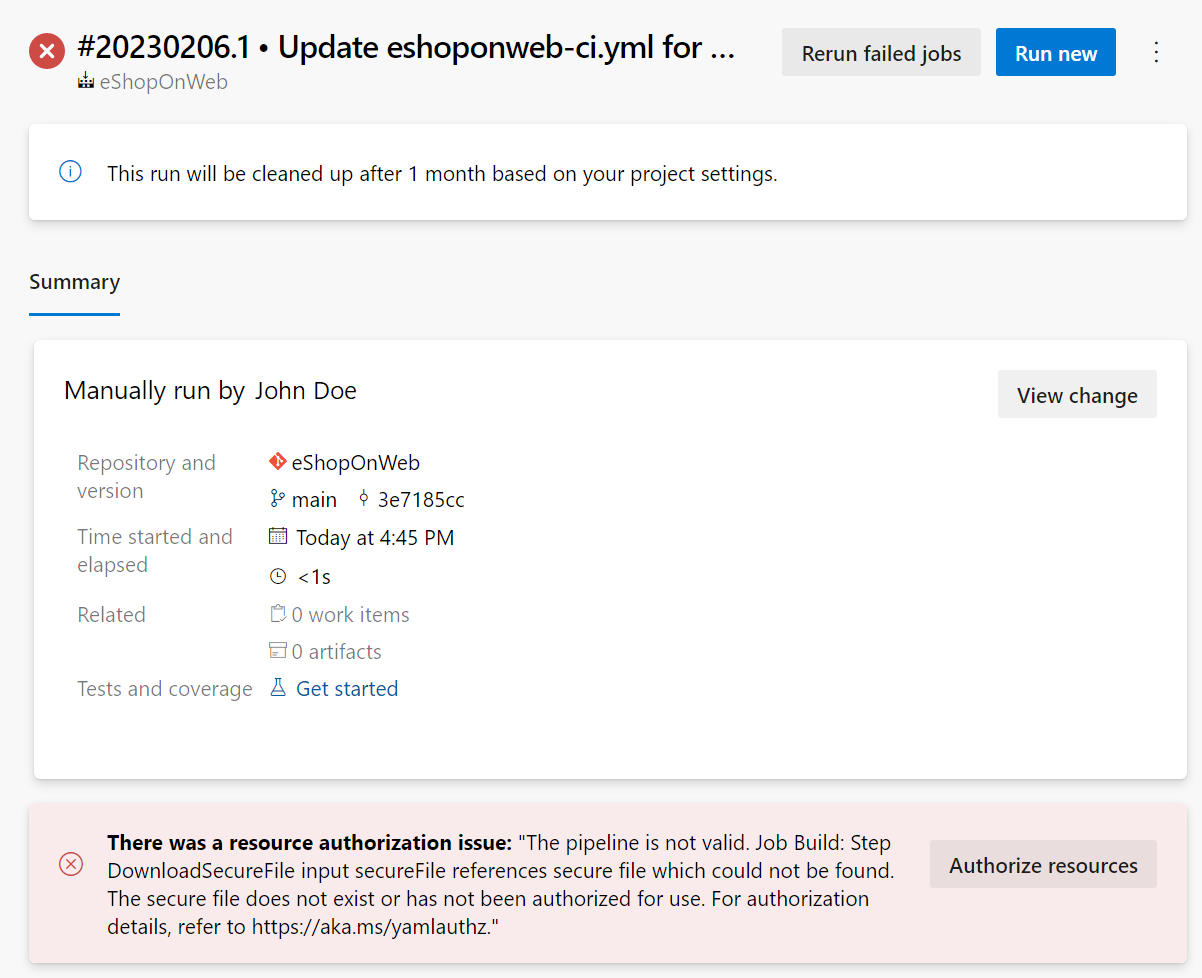The height and width of the screenshot is (978, 1202).
Task: Click Rerun failed jobs
Action: (x=881, y=51)
